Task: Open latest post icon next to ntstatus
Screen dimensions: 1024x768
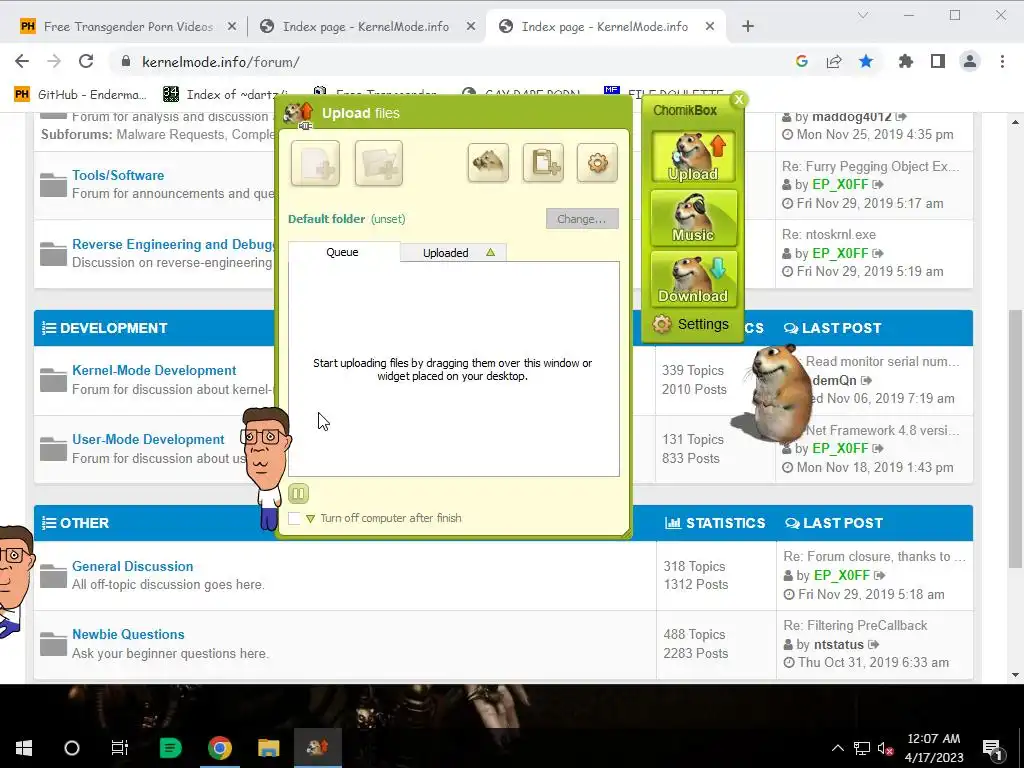Action: [x=874, y=645]
